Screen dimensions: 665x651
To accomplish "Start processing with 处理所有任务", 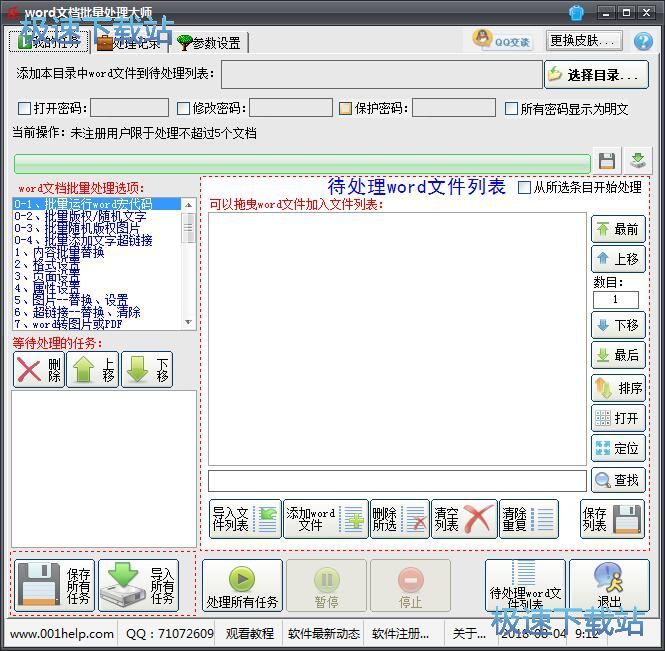I will pos(242,586).
